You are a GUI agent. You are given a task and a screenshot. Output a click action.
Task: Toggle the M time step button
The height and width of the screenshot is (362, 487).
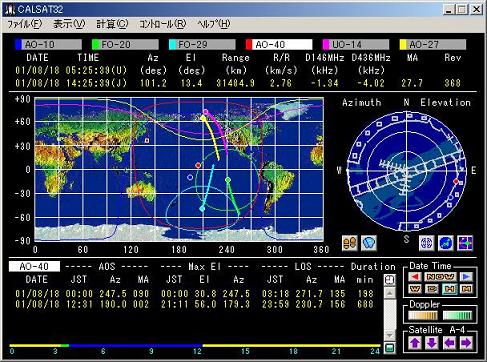coord(466,289)
